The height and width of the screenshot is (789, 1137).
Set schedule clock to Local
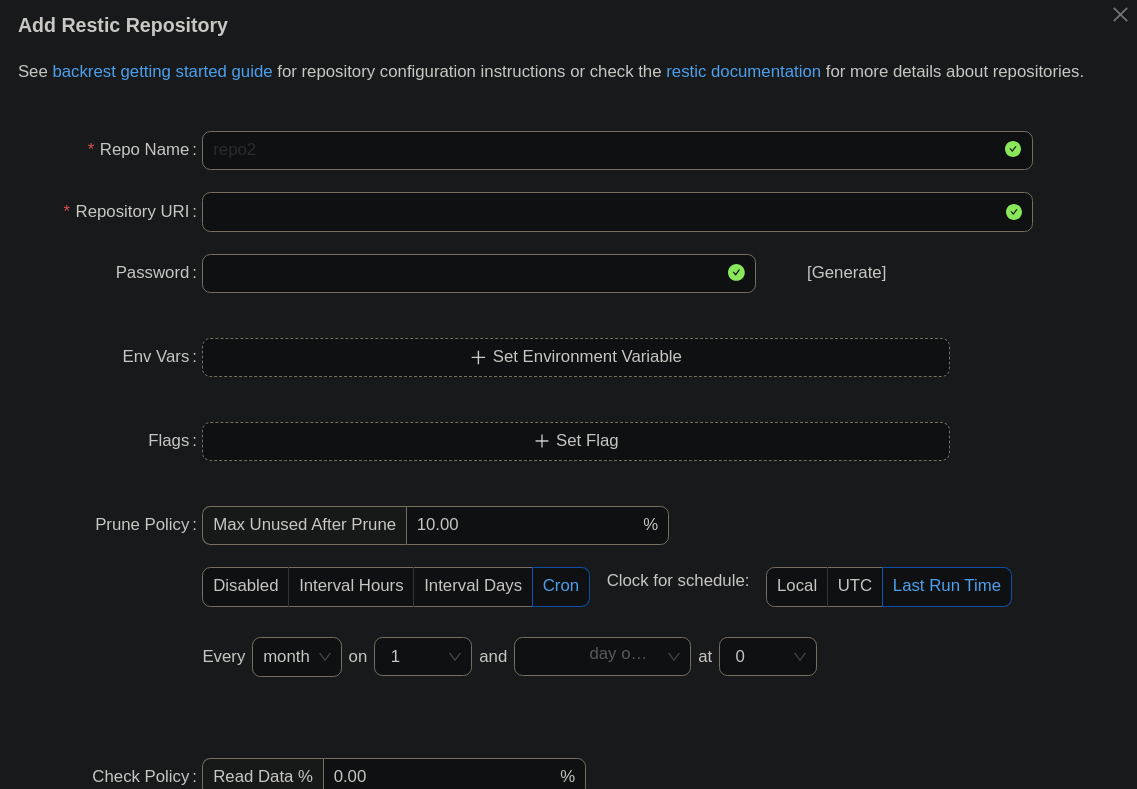click(x=797, y=587)
